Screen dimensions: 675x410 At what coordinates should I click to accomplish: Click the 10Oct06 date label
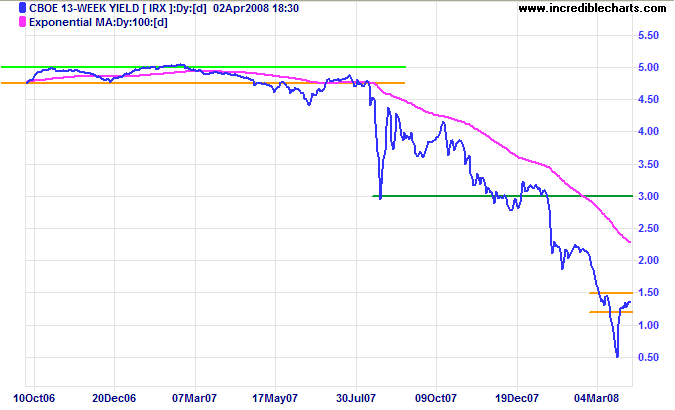click(x=34, y=398)
